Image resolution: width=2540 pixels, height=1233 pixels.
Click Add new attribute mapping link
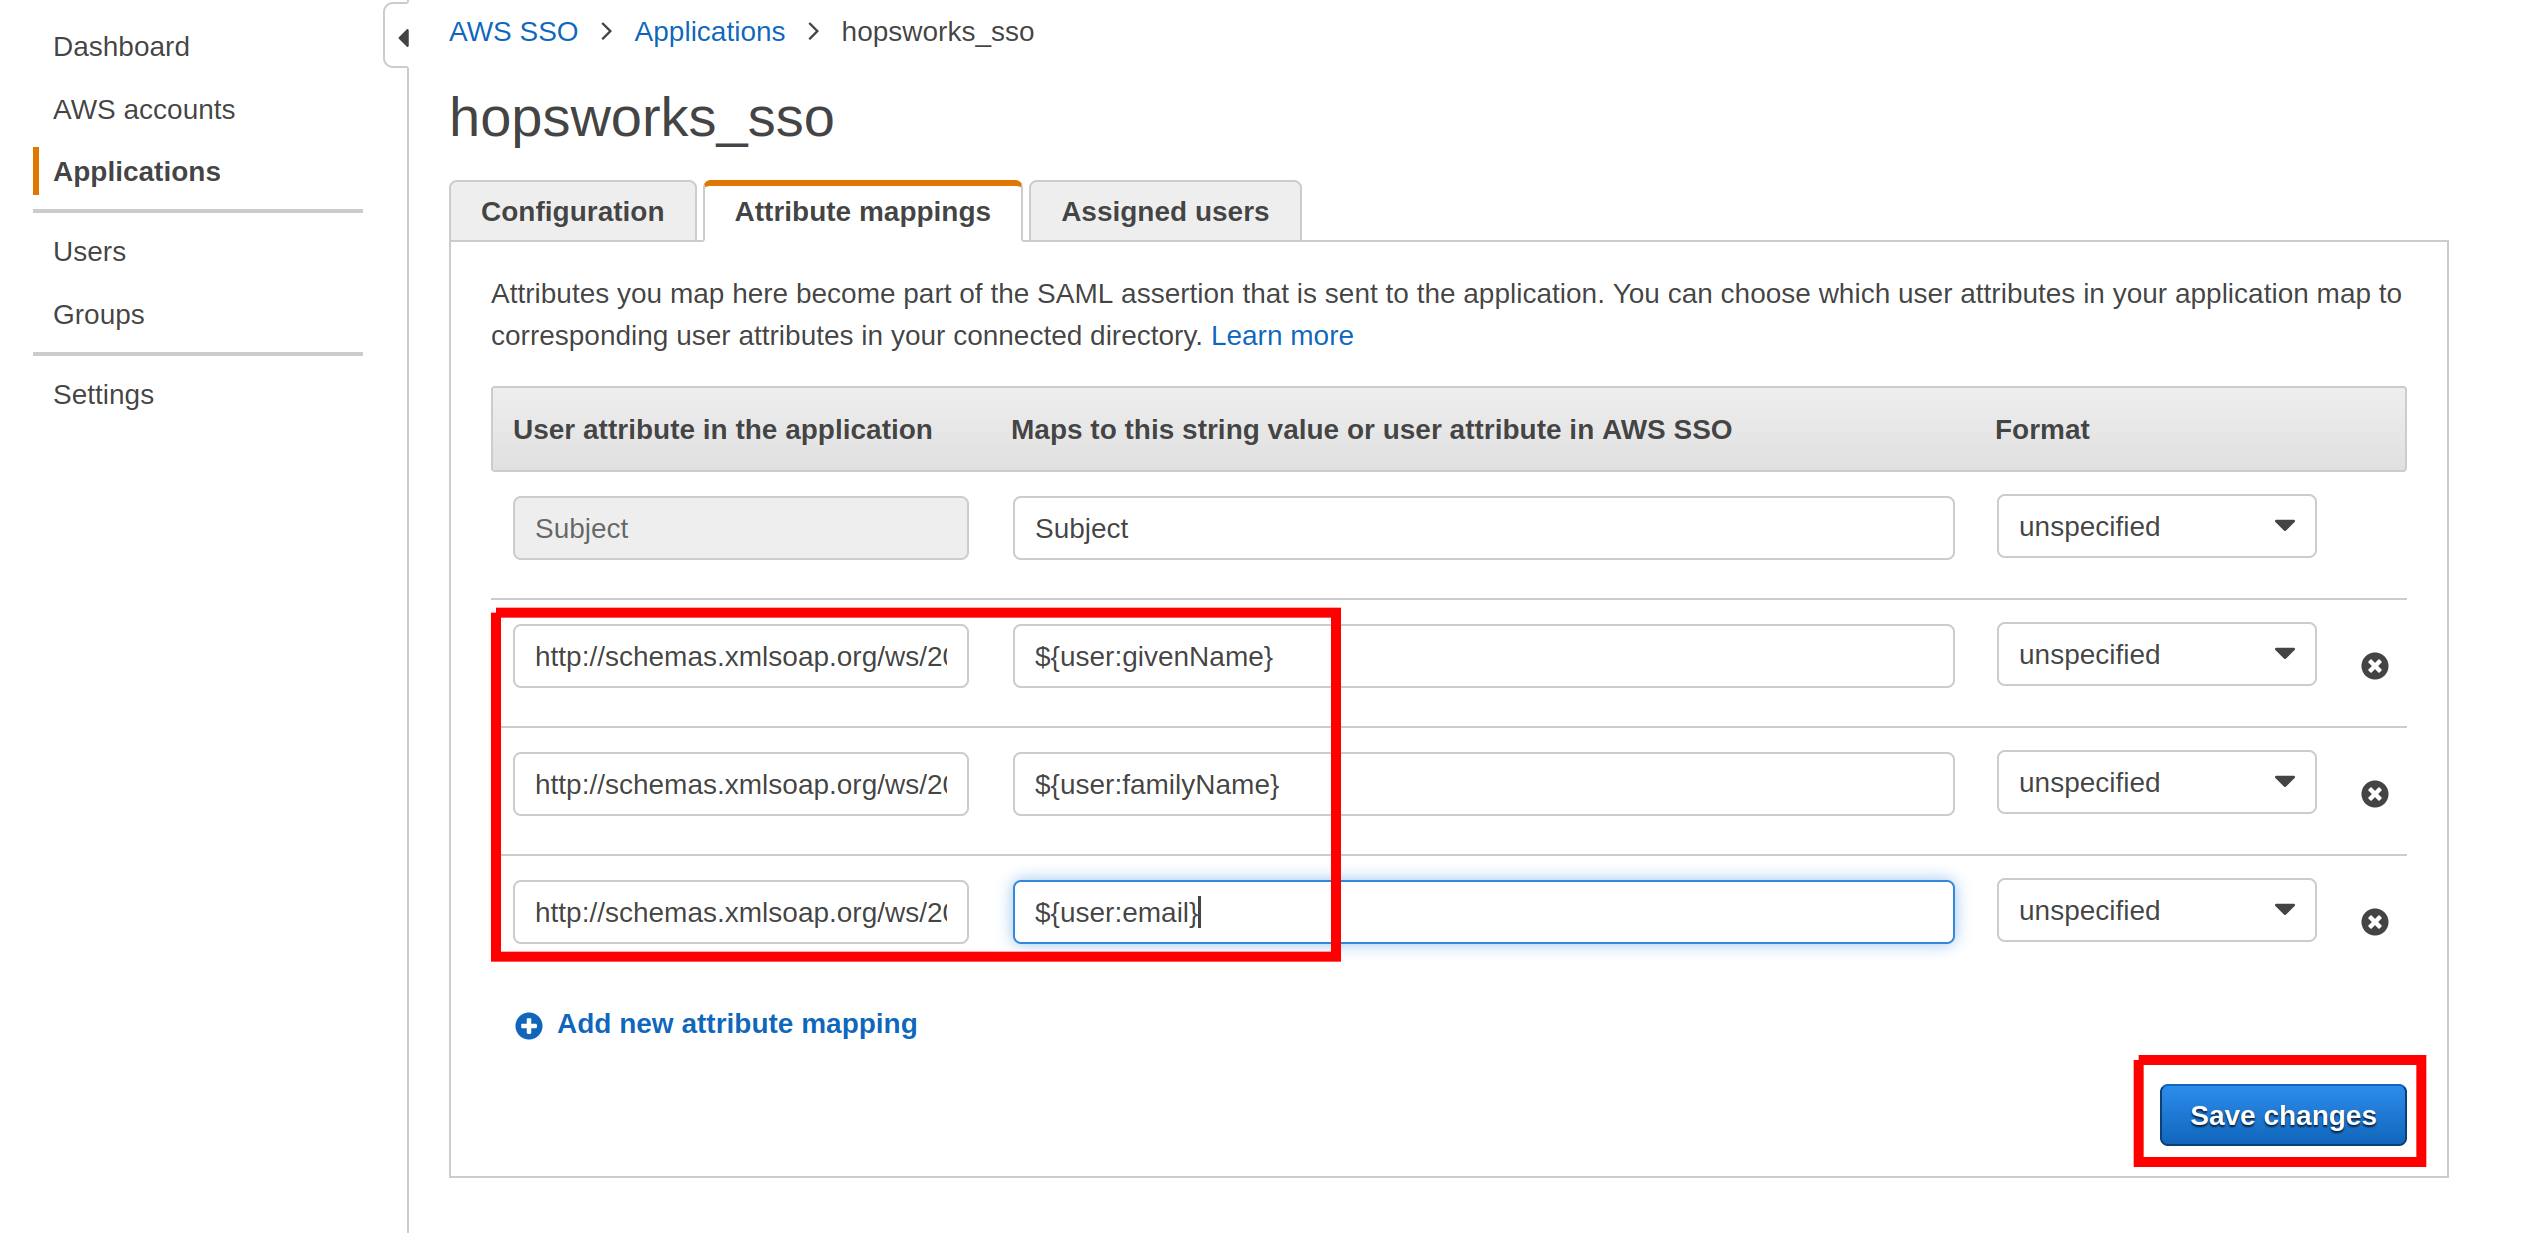point(737,1024)
